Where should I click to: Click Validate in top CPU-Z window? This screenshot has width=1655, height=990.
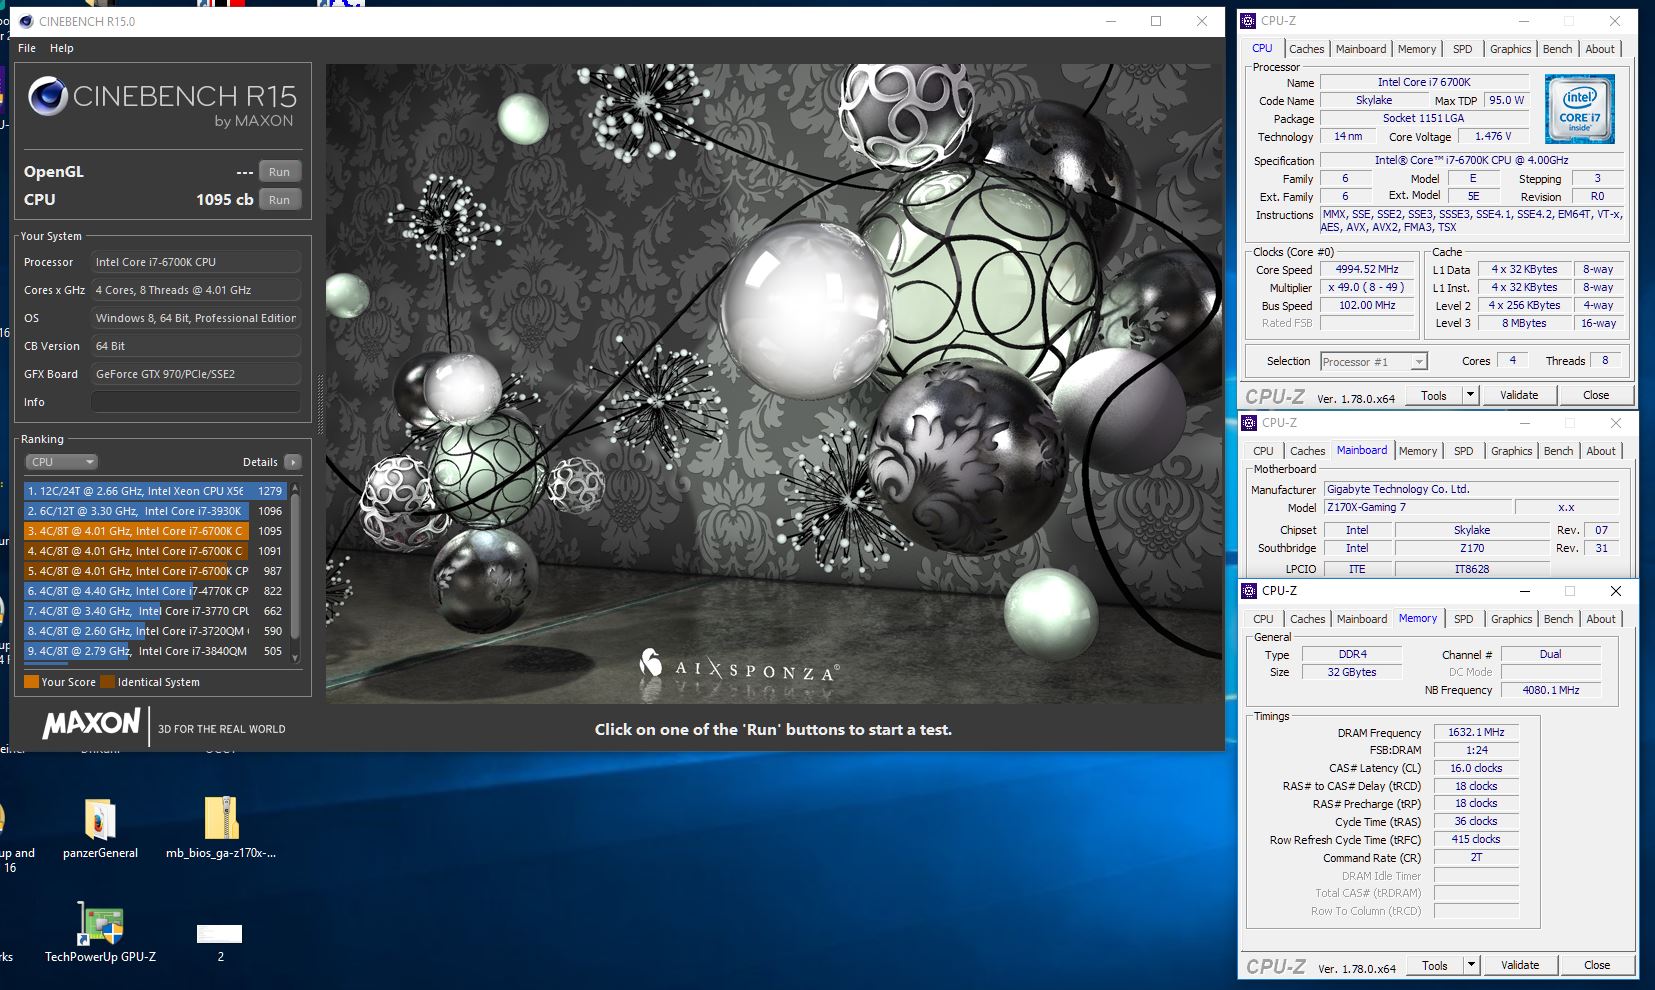coord(1519,395)
